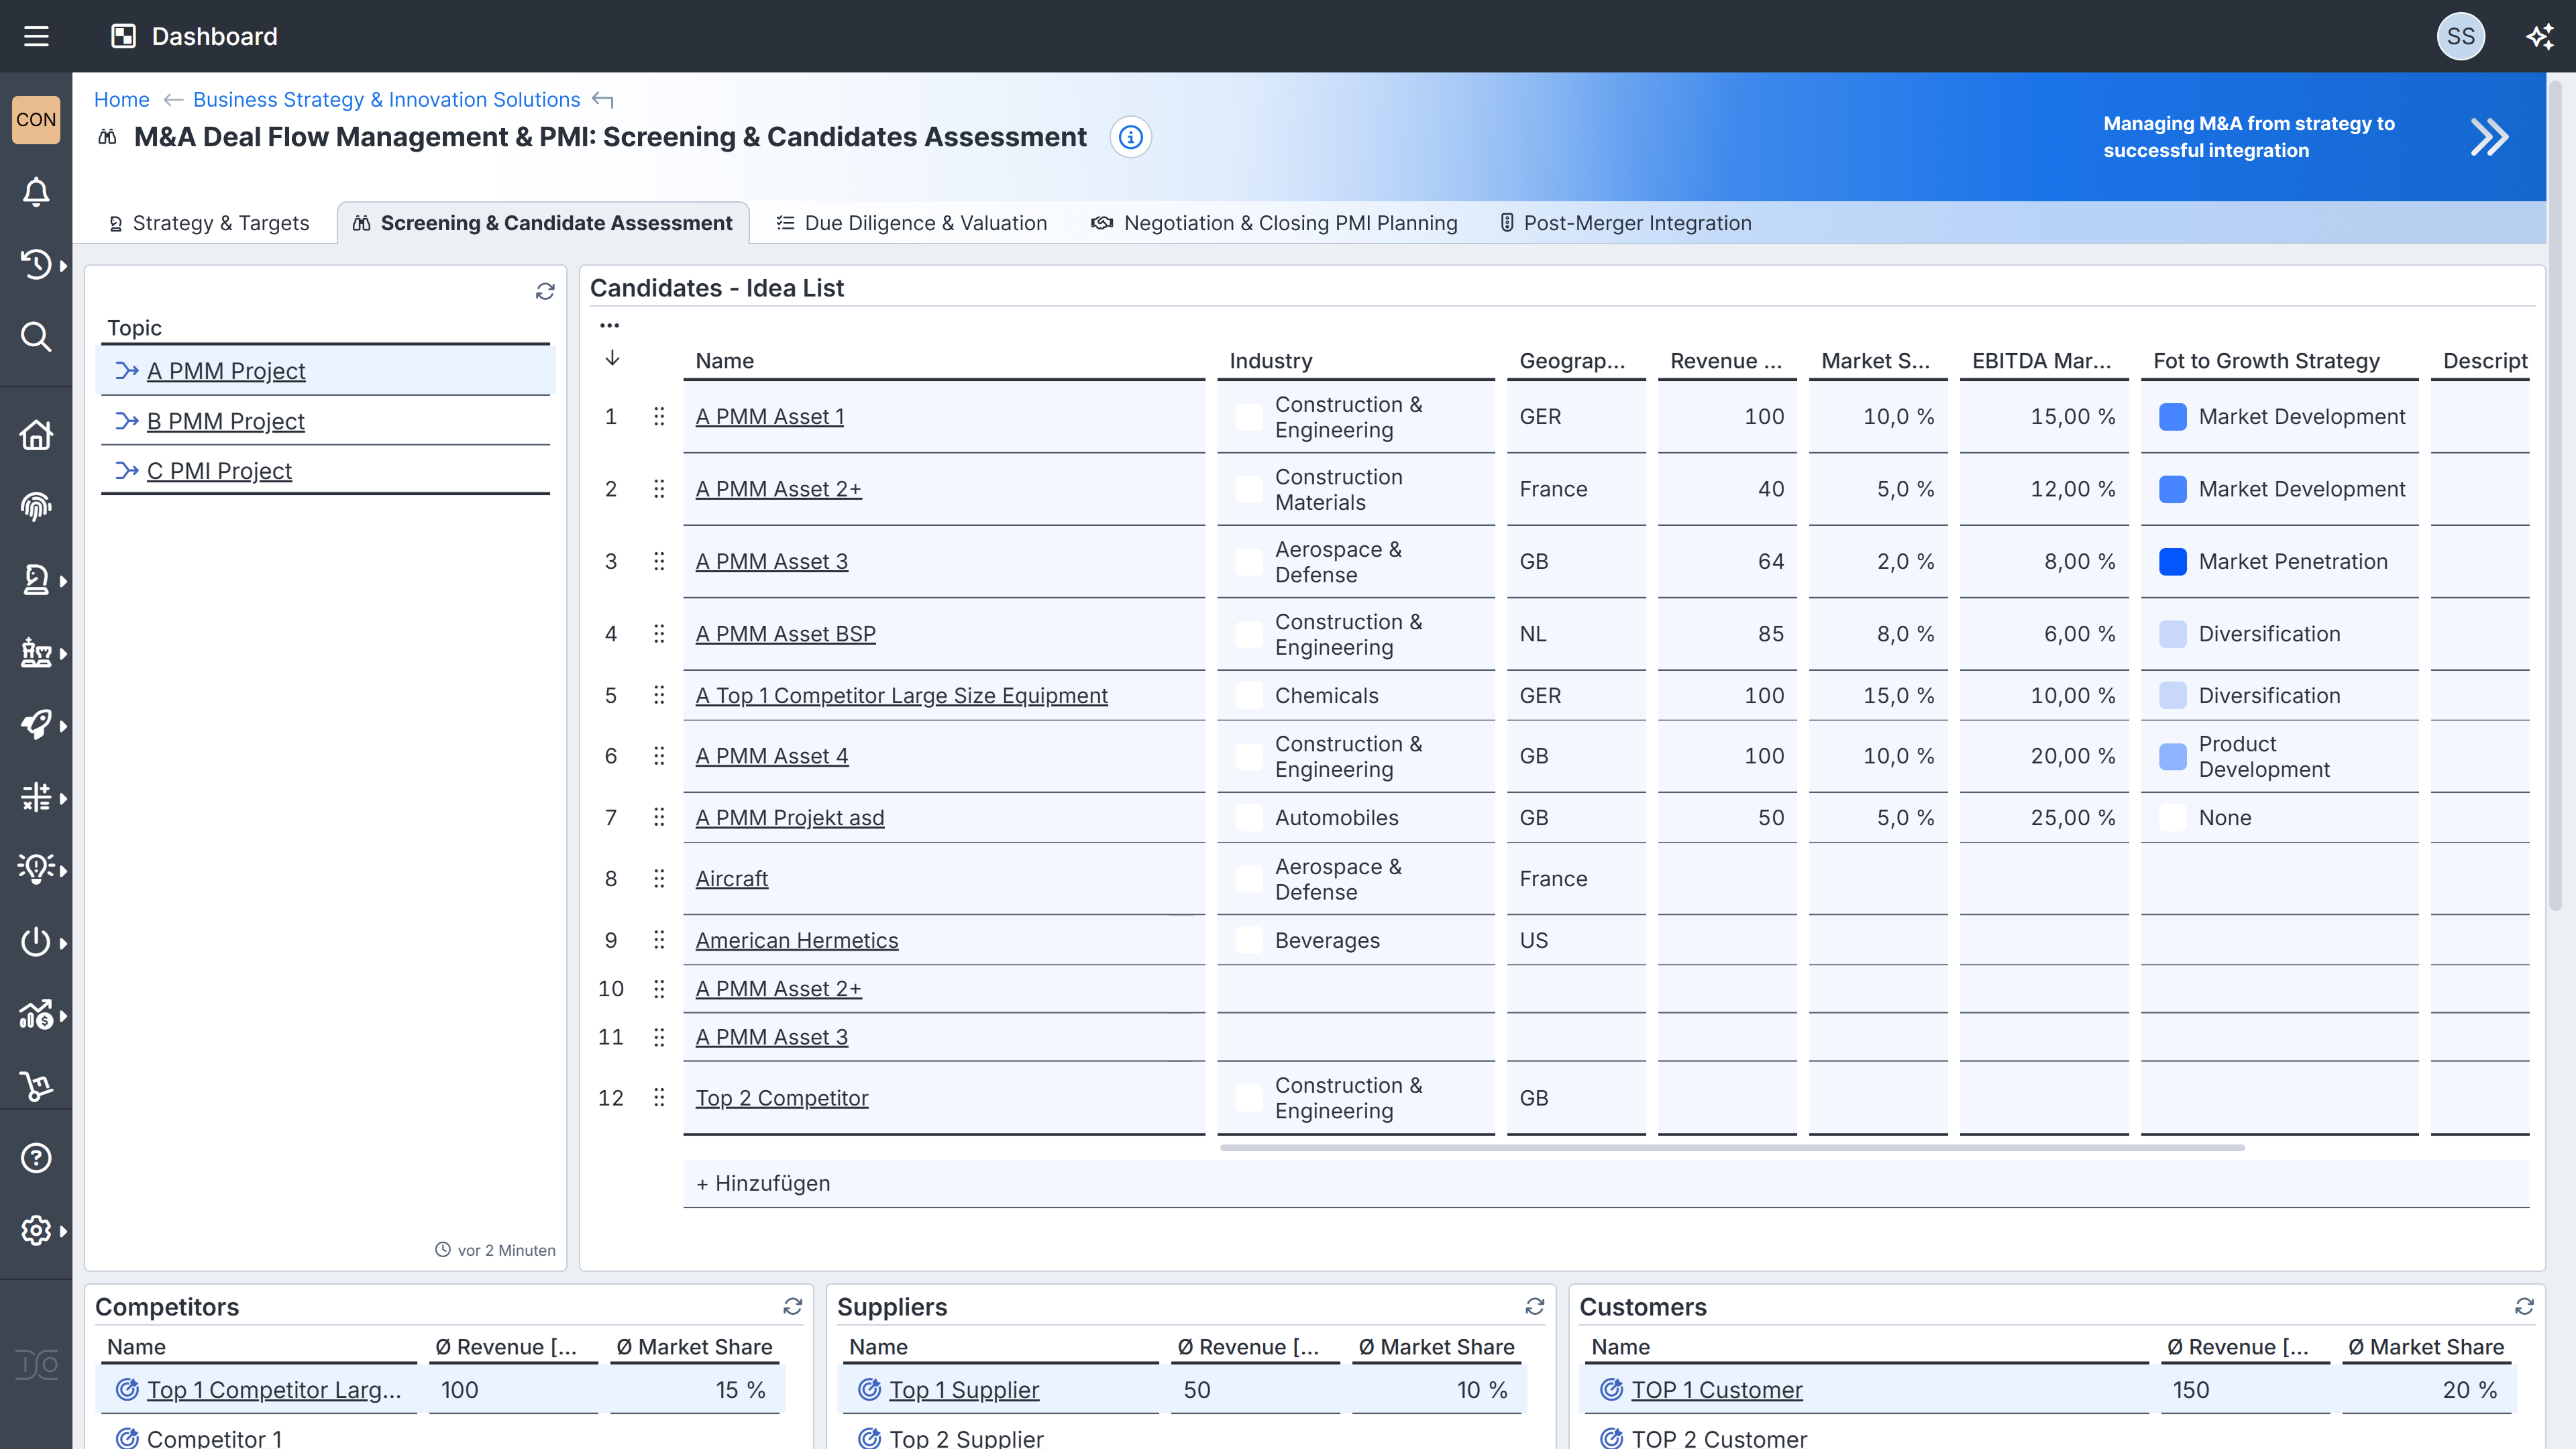Check the Beverages checkbox for American Hermetics

pos(1247,940)
